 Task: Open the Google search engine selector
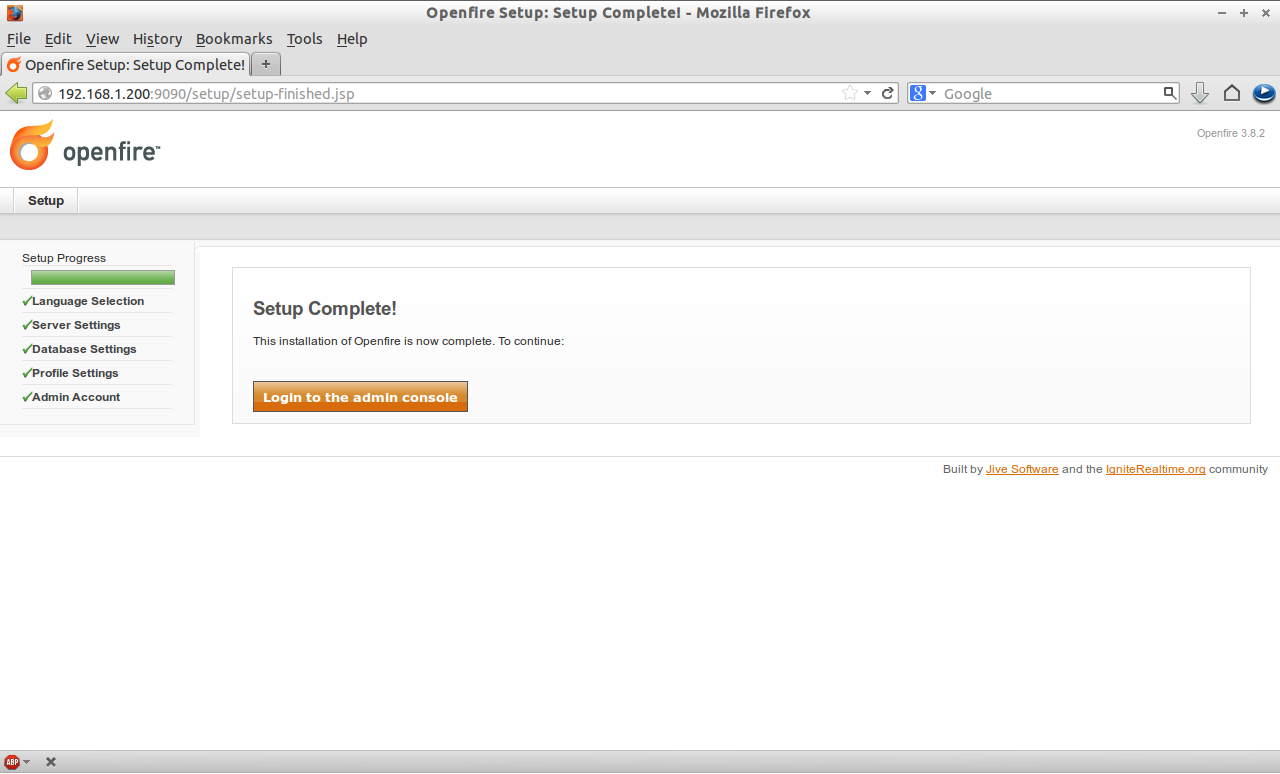pyautogui.click(x=923, y=93)
